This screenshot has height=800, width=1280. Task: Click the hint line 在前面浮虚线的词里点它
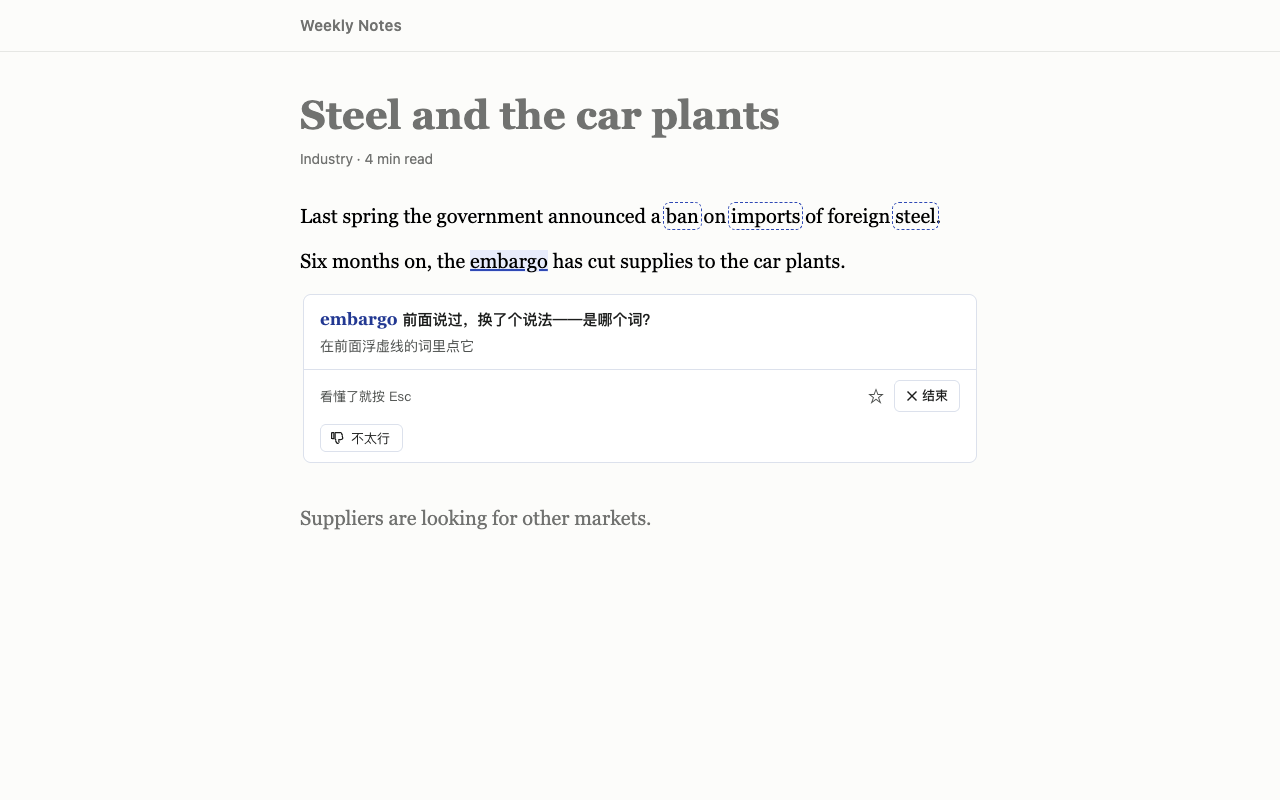point(397,346)
